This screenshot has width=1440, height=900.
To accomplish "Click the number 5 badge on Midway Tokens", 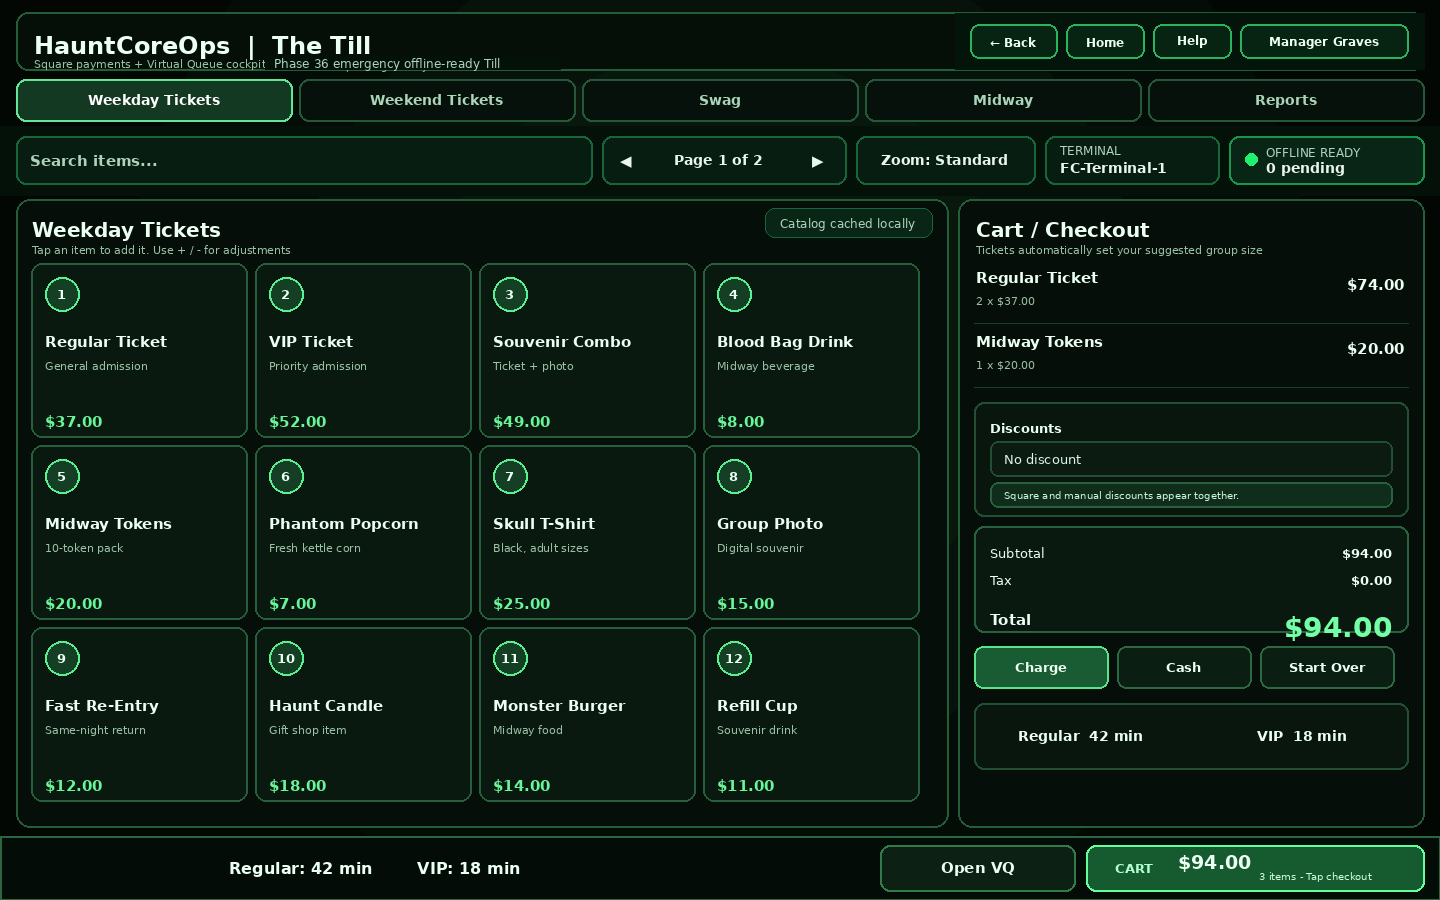I will point(62,477).
